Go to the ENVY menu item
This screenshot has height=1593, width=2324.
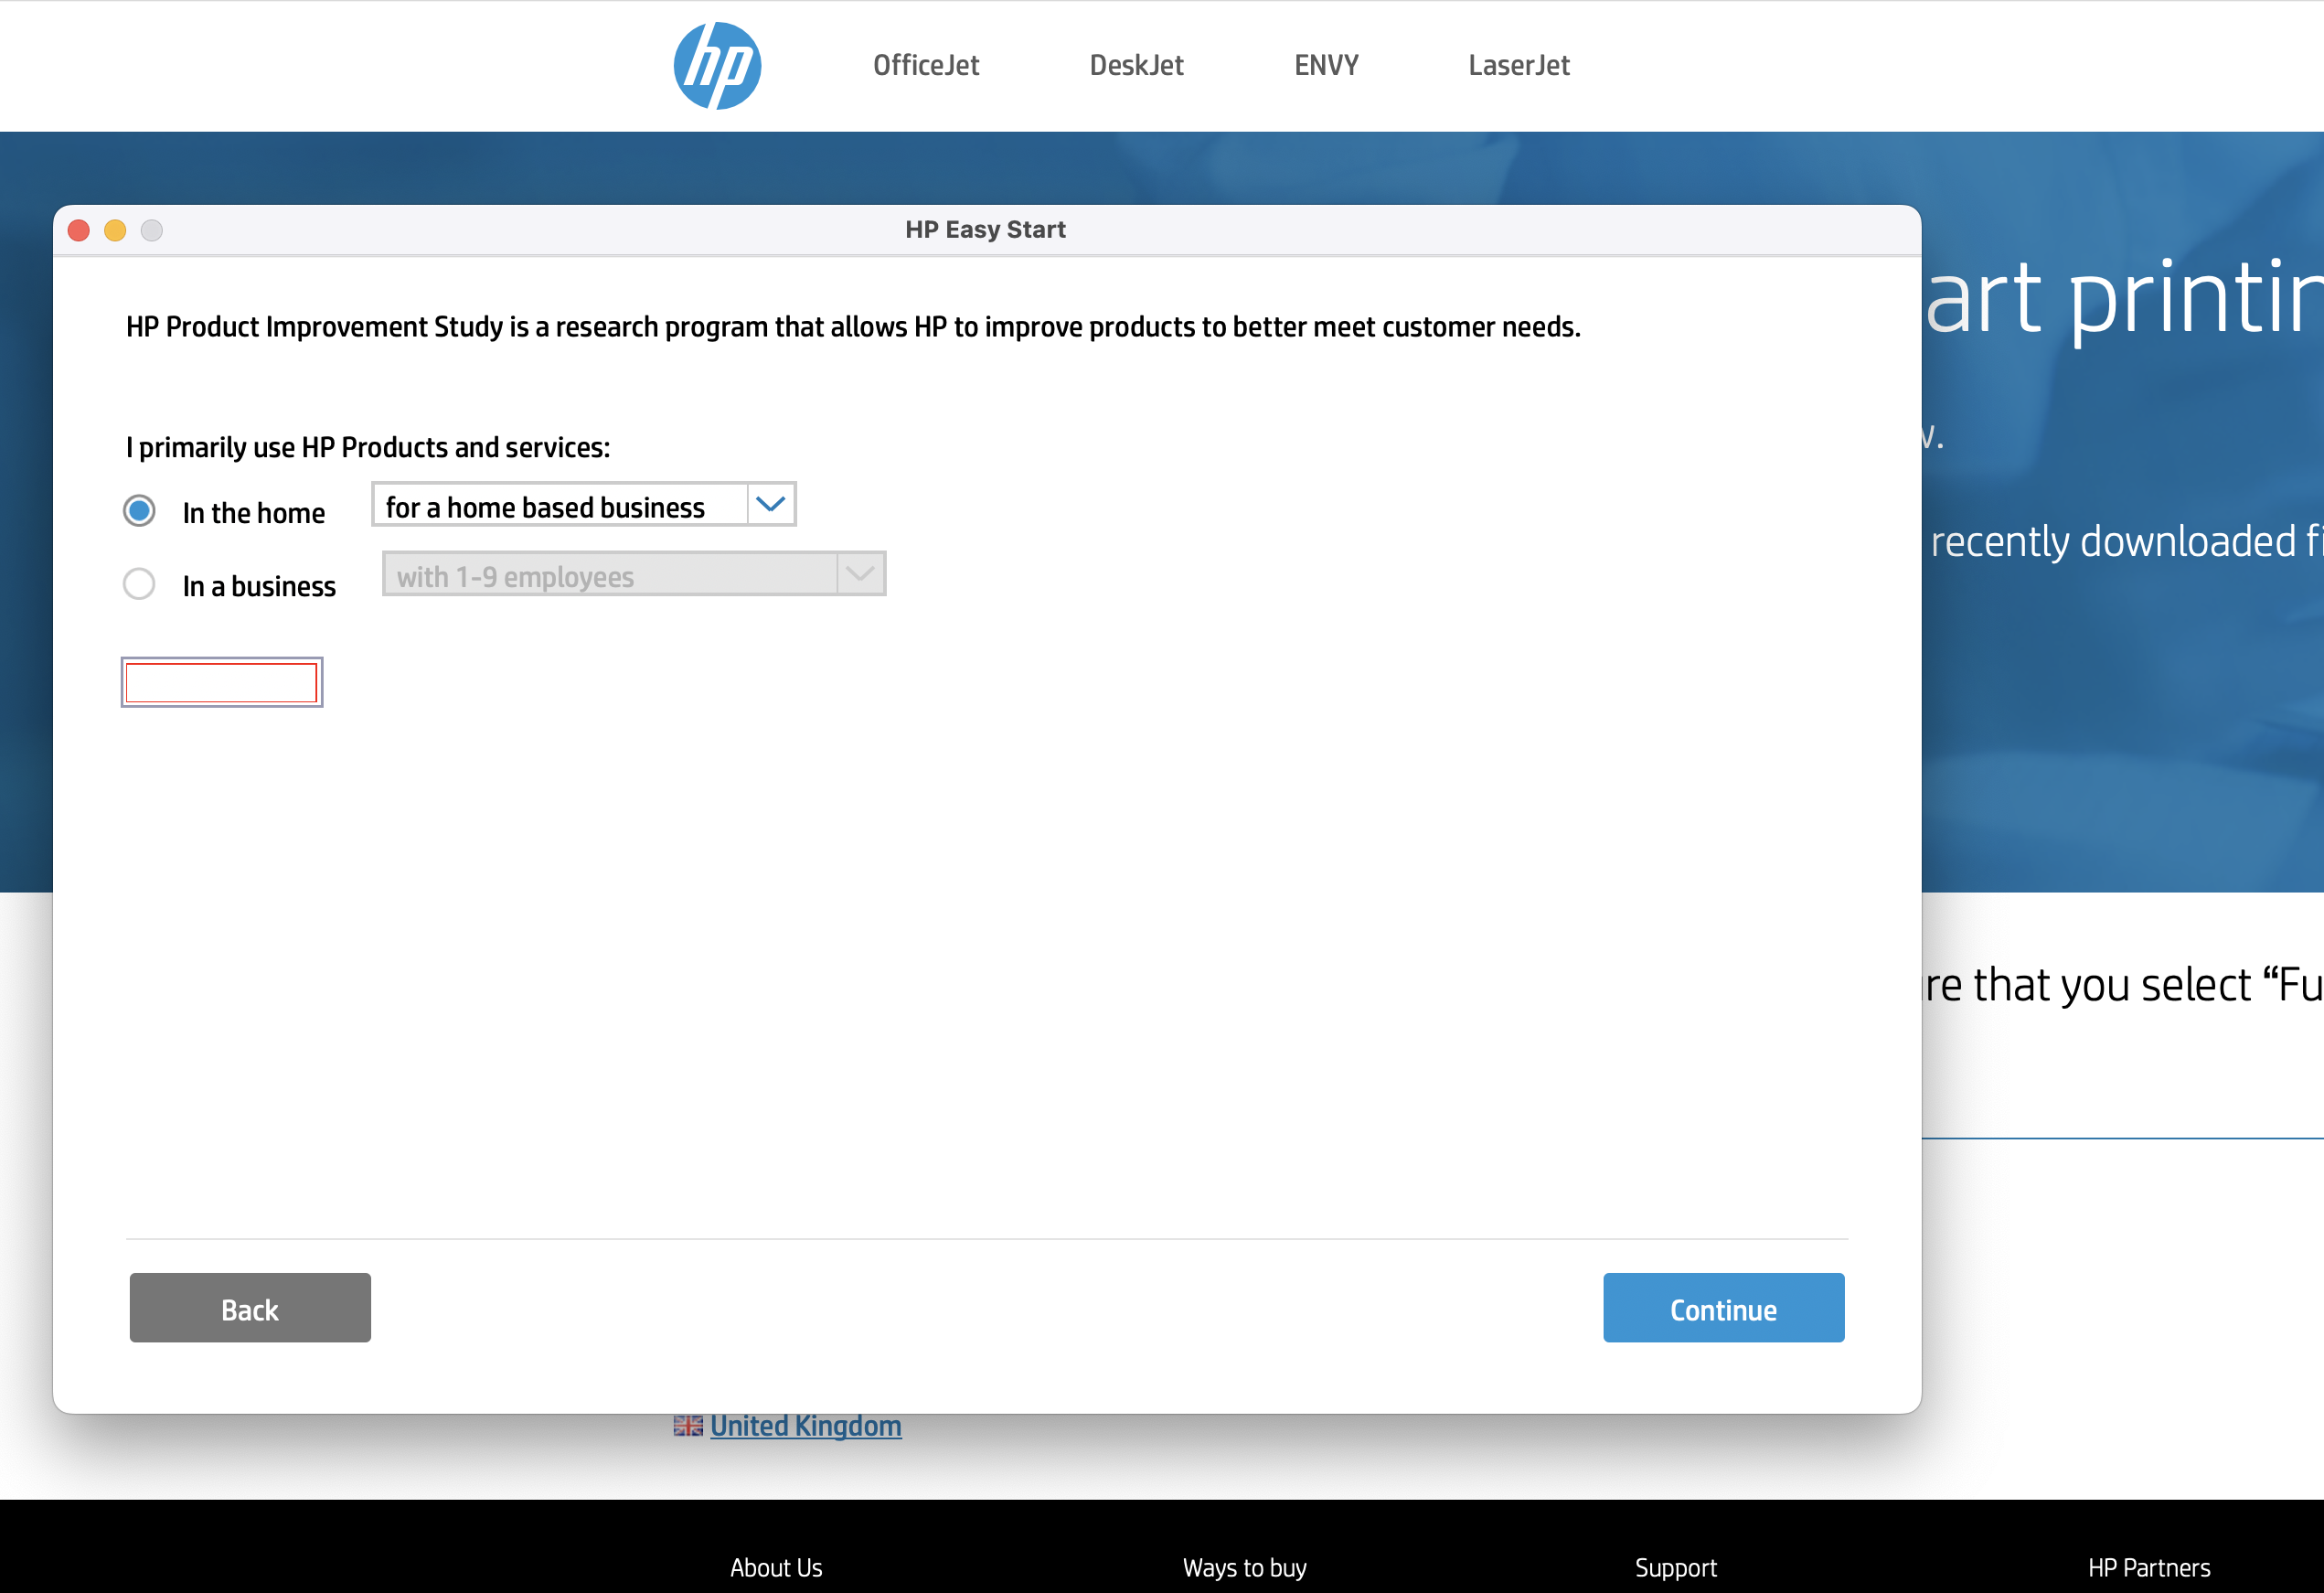pyautogui.click(x=1326, y=66)
